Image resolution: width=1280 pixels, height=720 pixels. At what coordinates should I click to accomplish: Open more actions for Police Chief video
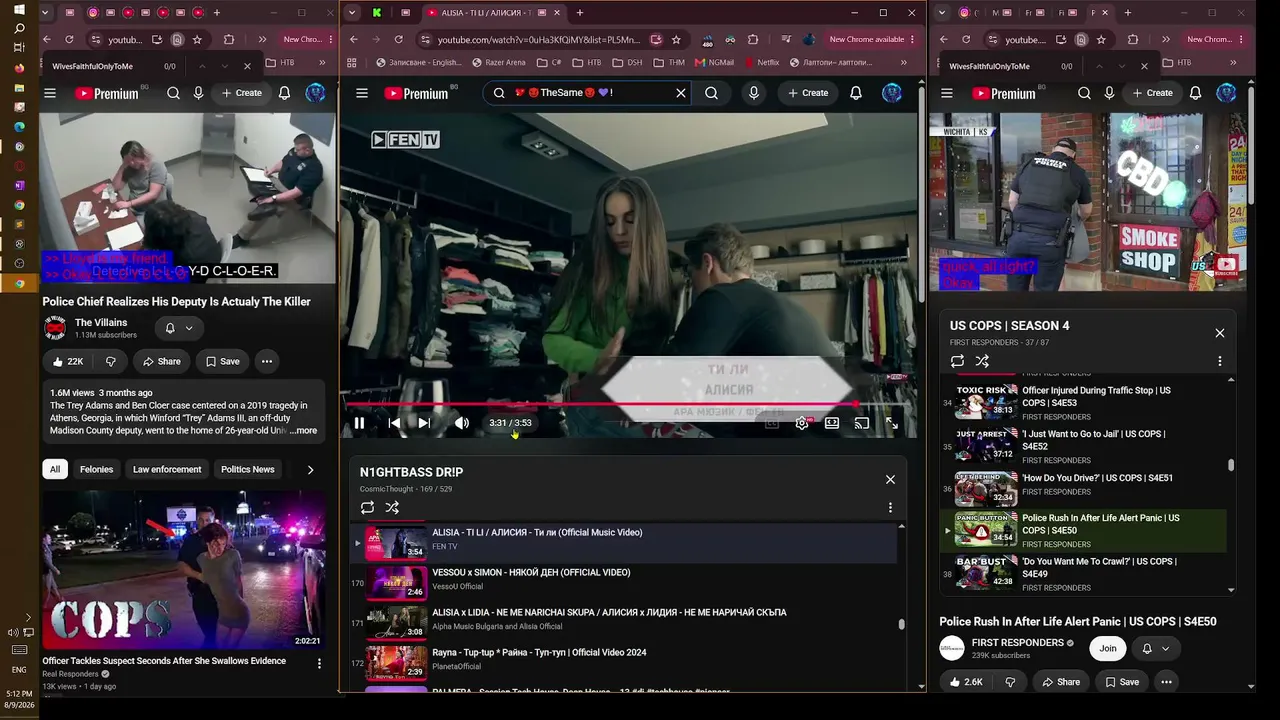point(266,361)
